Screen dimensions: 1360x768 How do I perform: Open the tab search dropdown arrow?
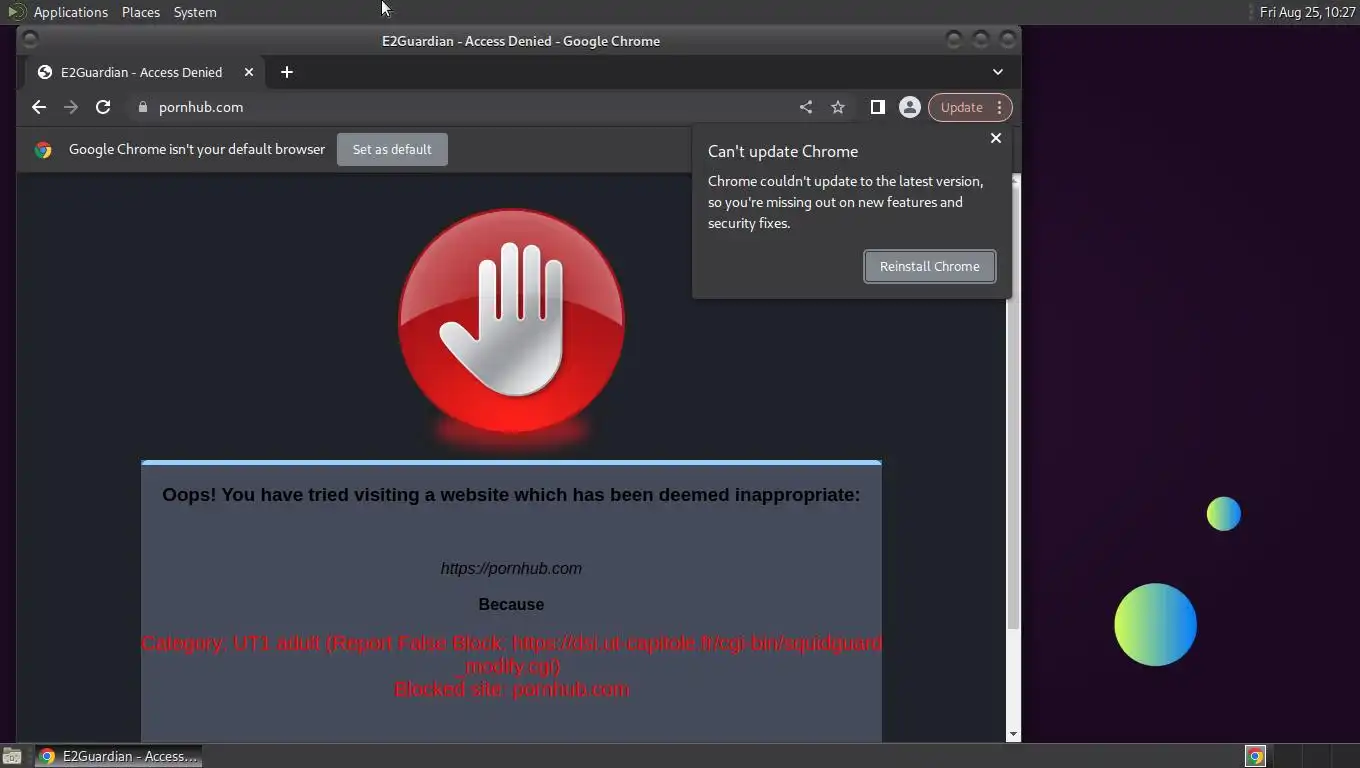[x=998, y=72]
